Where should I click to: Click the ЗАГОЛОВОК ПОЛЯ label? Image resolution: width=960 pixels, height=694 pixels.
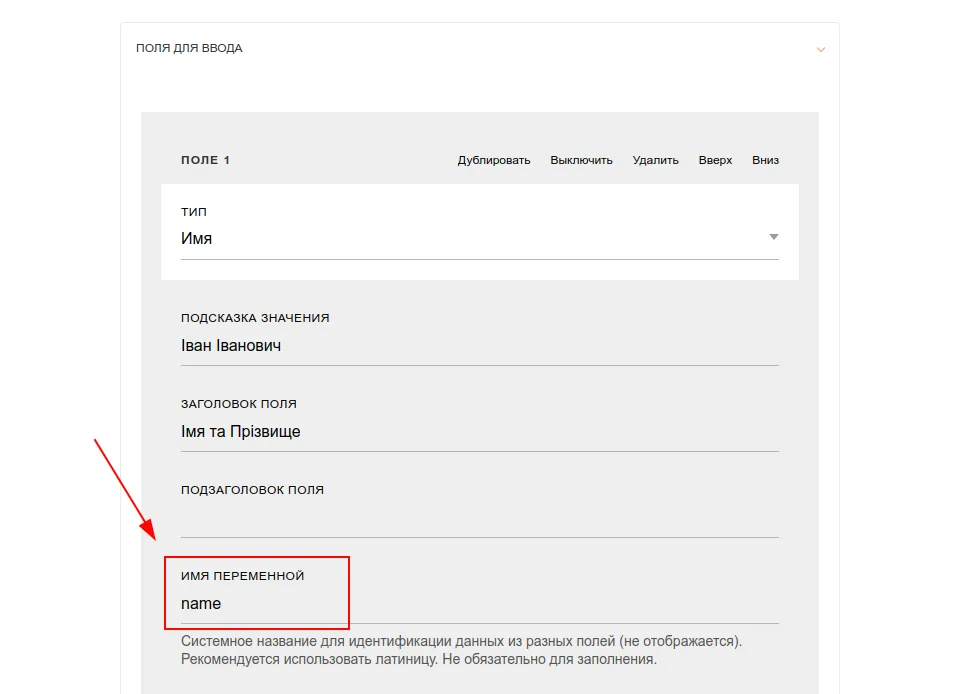[239, 404]
